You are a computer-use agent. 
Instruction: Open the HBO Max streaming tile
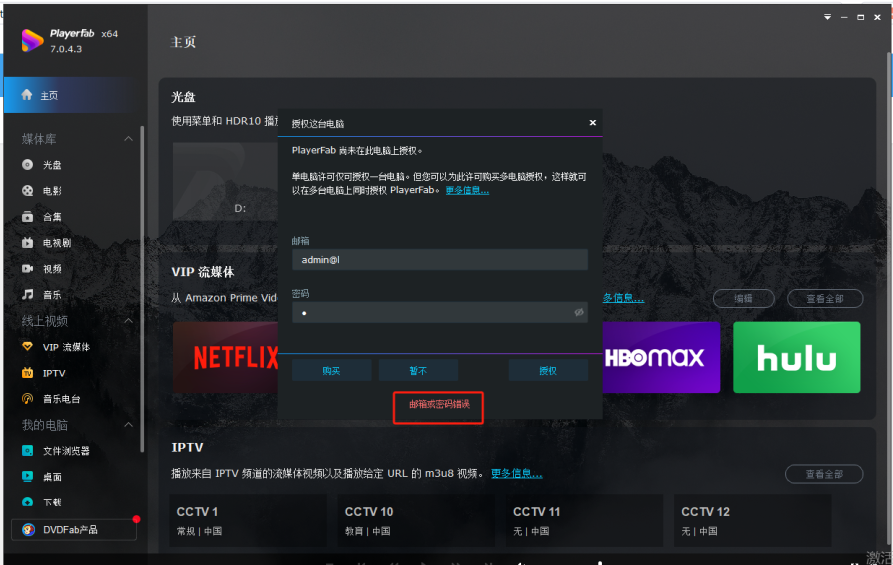click(x=661, y=357)
